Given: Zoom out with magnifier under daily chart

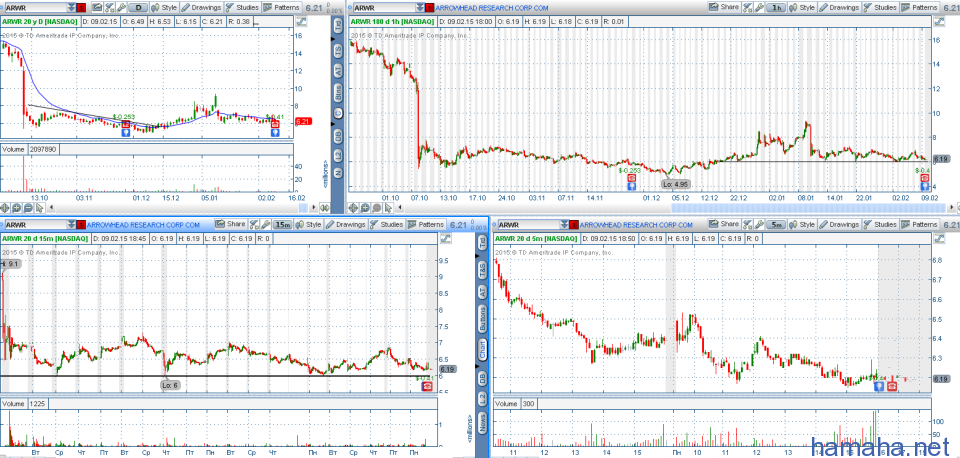Looking at the screenshot, I should pyautogui.click(x=26, y=208).
